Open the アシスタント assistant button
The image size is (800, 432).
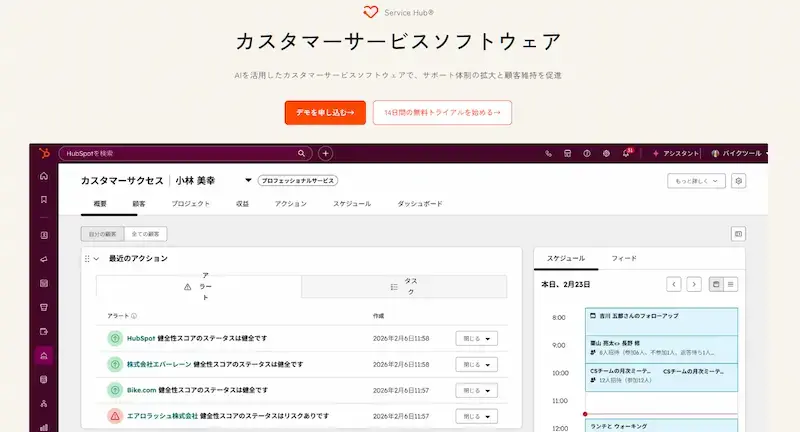click(676, 153)
